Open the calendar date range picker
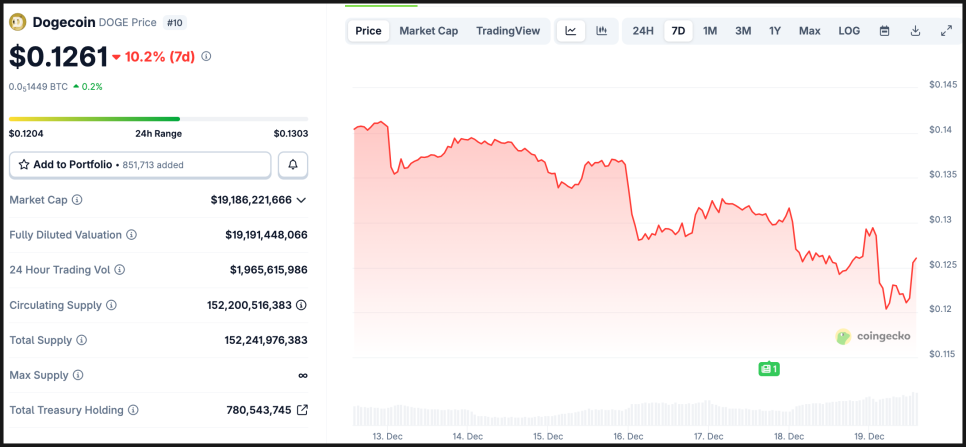Screen dimensions: 966x447 pyautogui.click(x=884, y=31)
